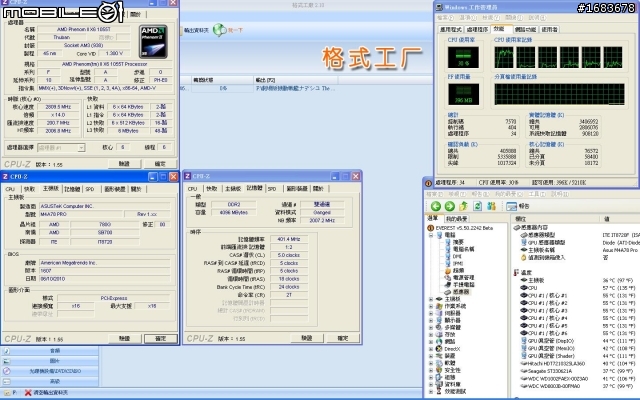Select the 超頻 overclock item in EVEREST tree
The width and height of the screenshot is (640, 400).
pos(458,271)
